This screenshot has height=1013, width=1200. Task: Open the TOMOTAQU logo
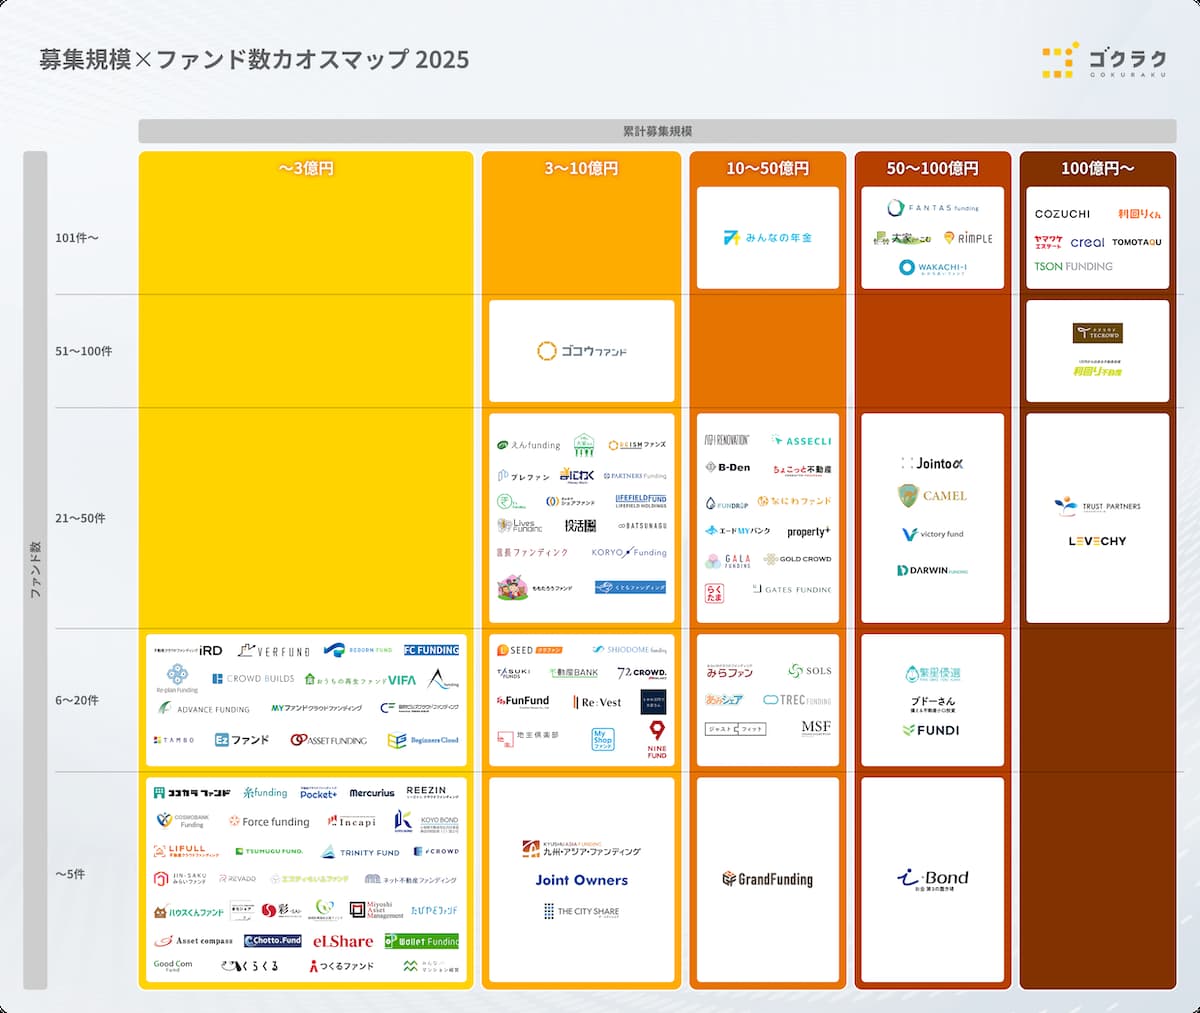pos(1137,242)
